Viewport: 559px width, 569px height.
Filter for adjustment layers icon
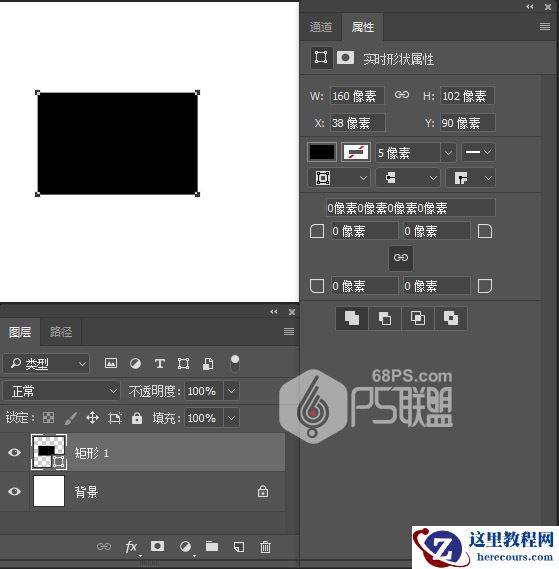click(x=135, y=363)
